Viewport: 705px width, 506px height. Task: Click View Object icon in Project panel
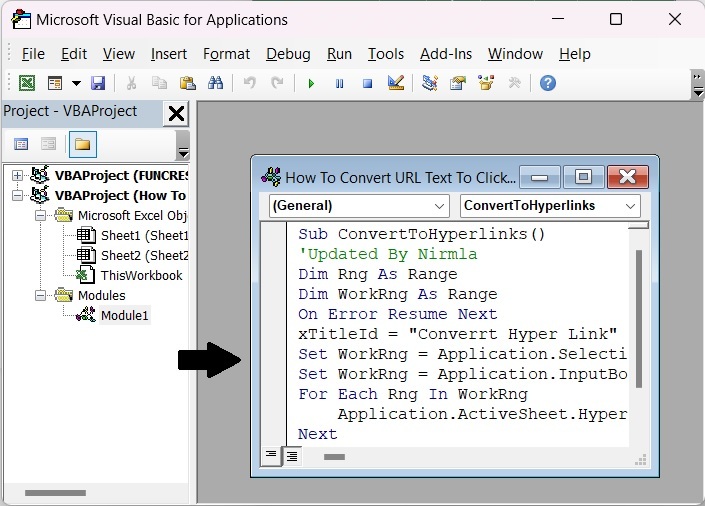pos(48,144)
